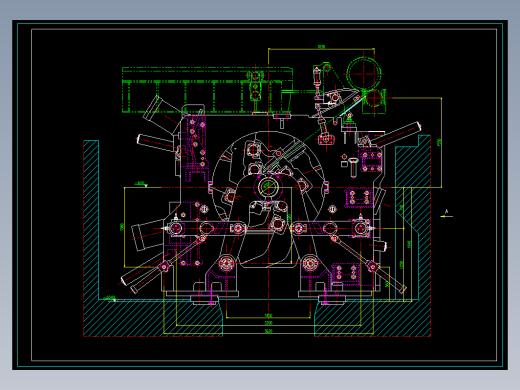This screenshot has height=390, width=520.
Task: Click the countersunk bolt symbol beside the small square
Action: tap(353, 167)
